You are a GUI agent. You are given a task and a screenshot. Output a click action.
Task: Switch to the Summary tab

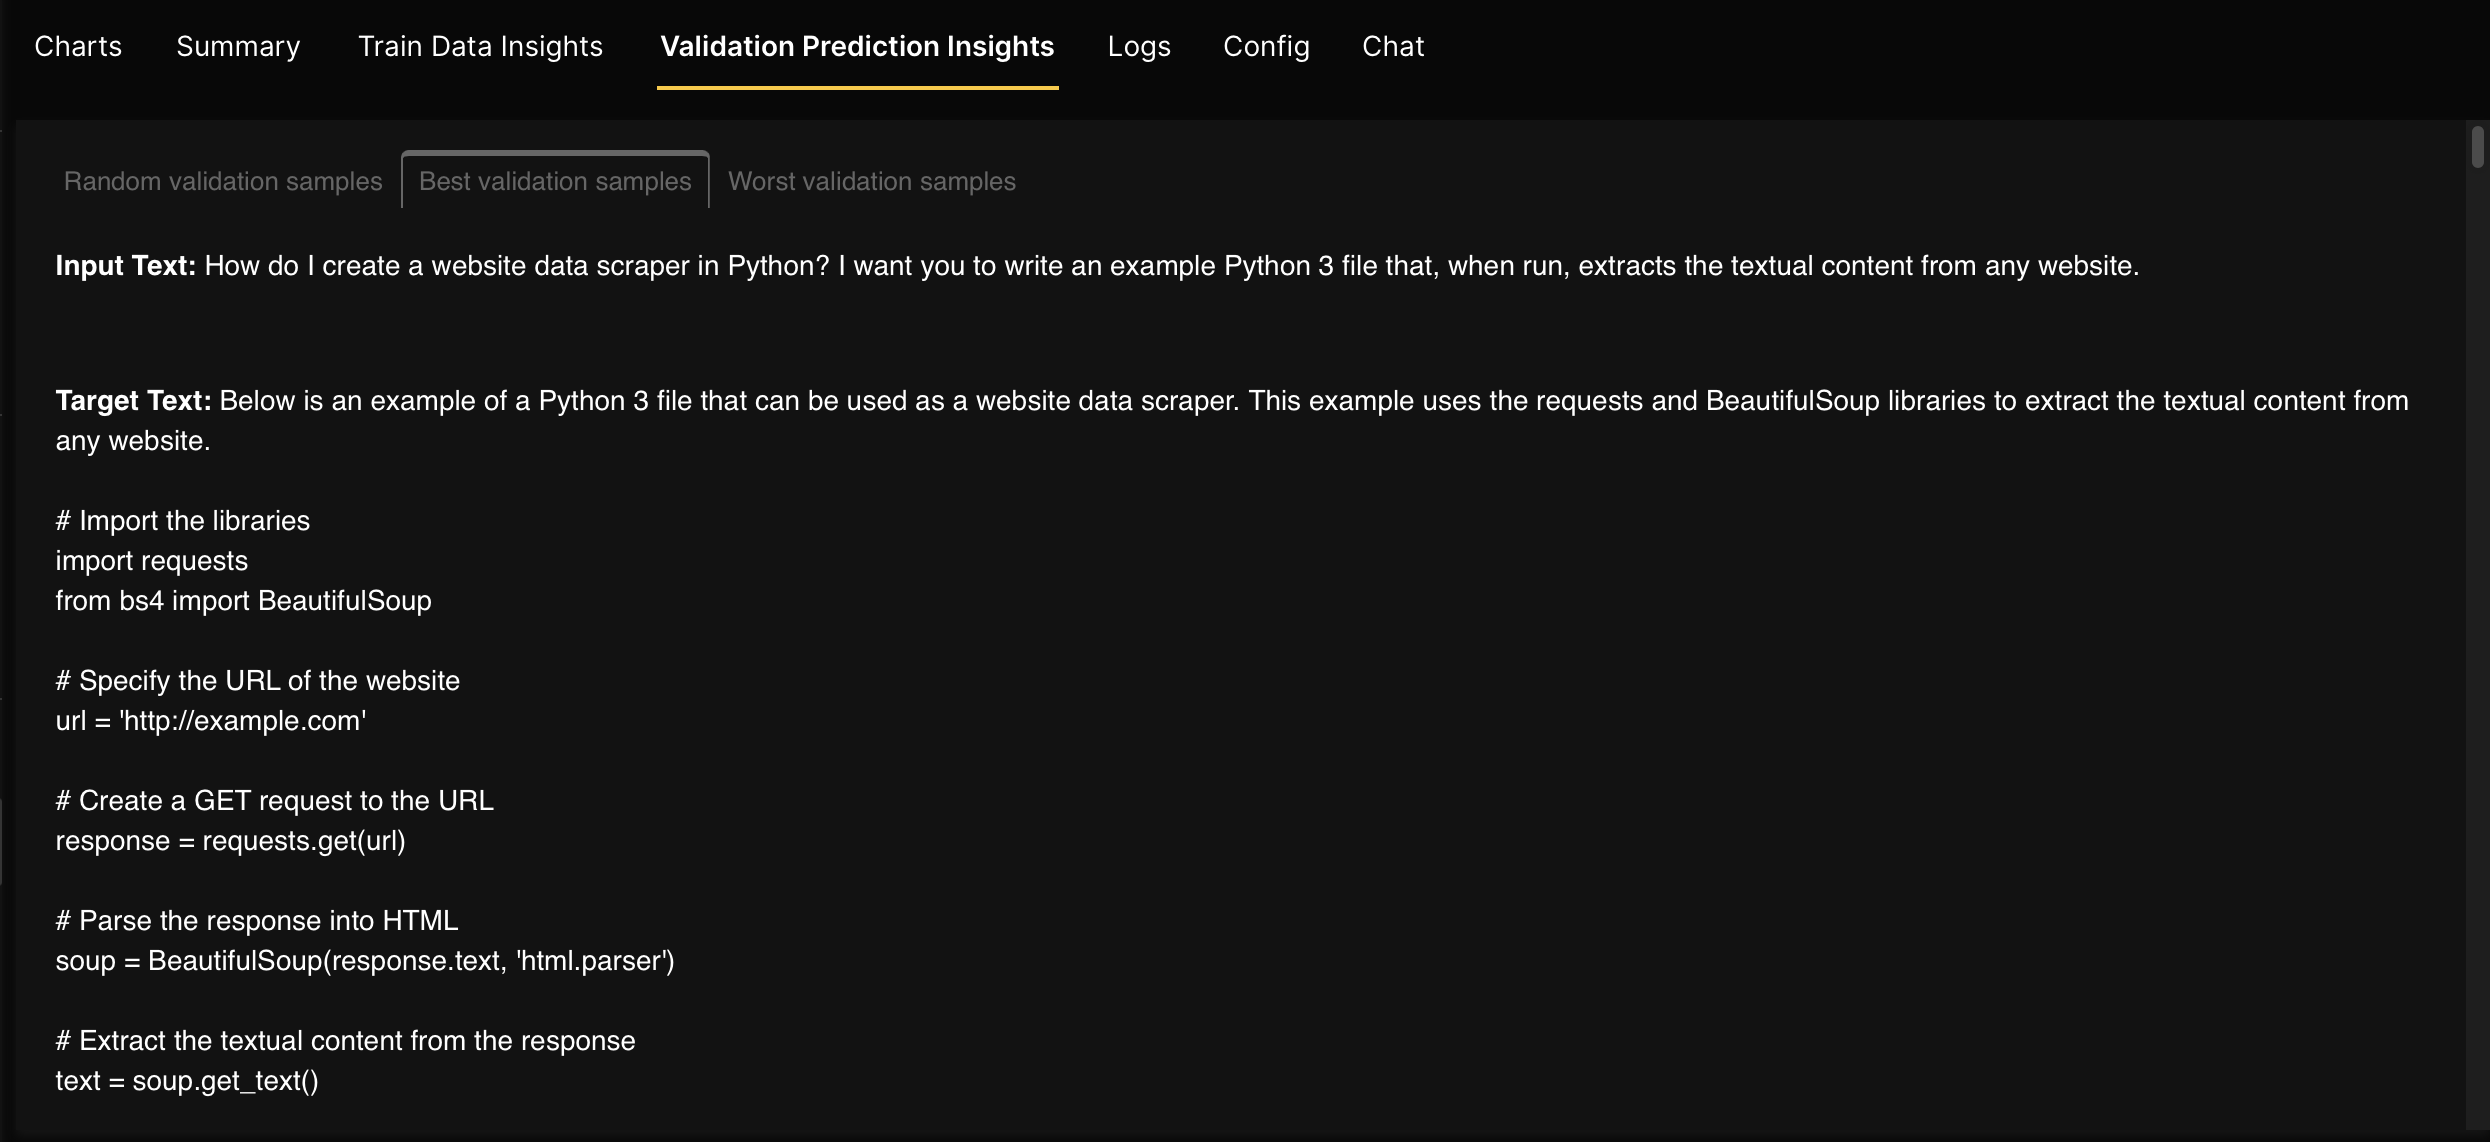(x=238, y=46)
